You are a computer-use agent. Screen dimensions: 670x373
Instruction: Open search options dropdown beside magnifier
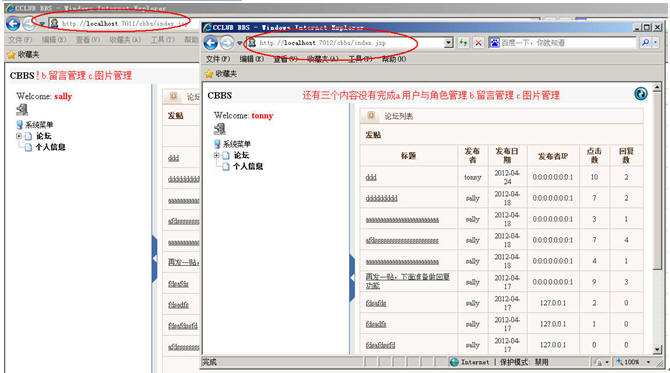[x=655, y=43]
